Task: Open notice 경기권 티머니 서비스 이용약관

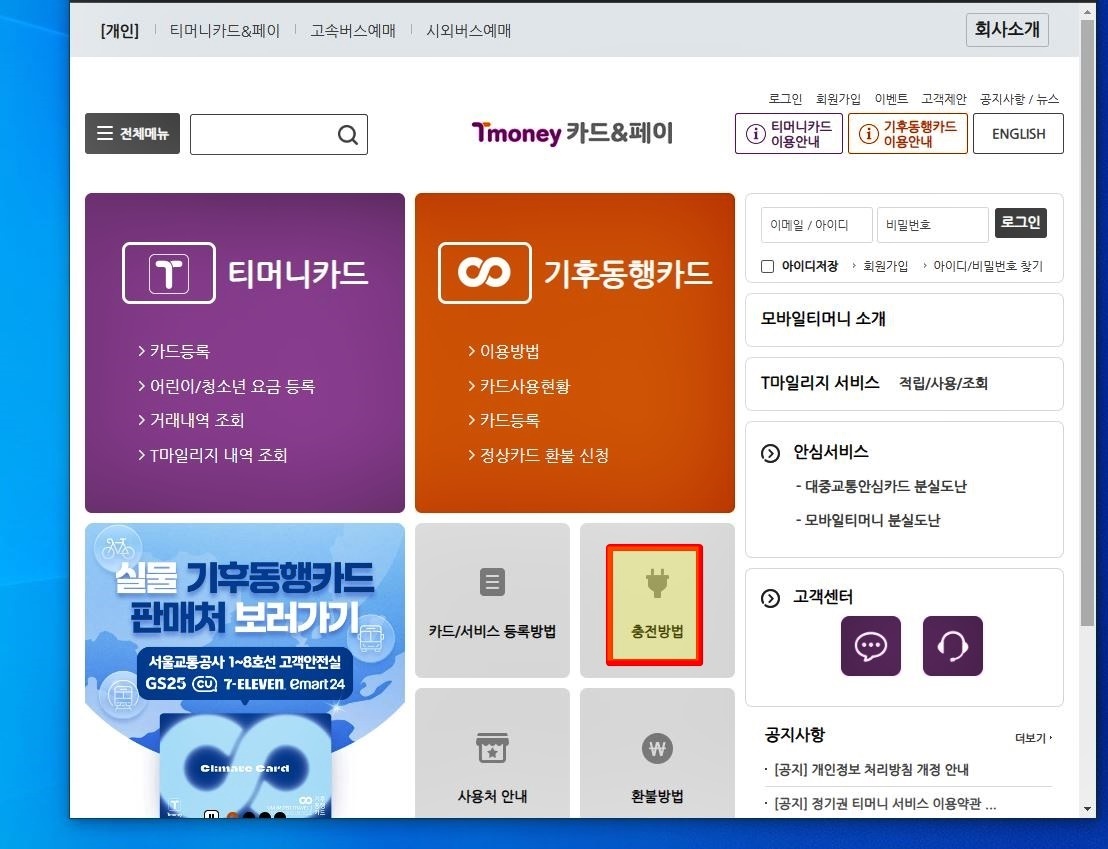Action: [x=885, y=804]
